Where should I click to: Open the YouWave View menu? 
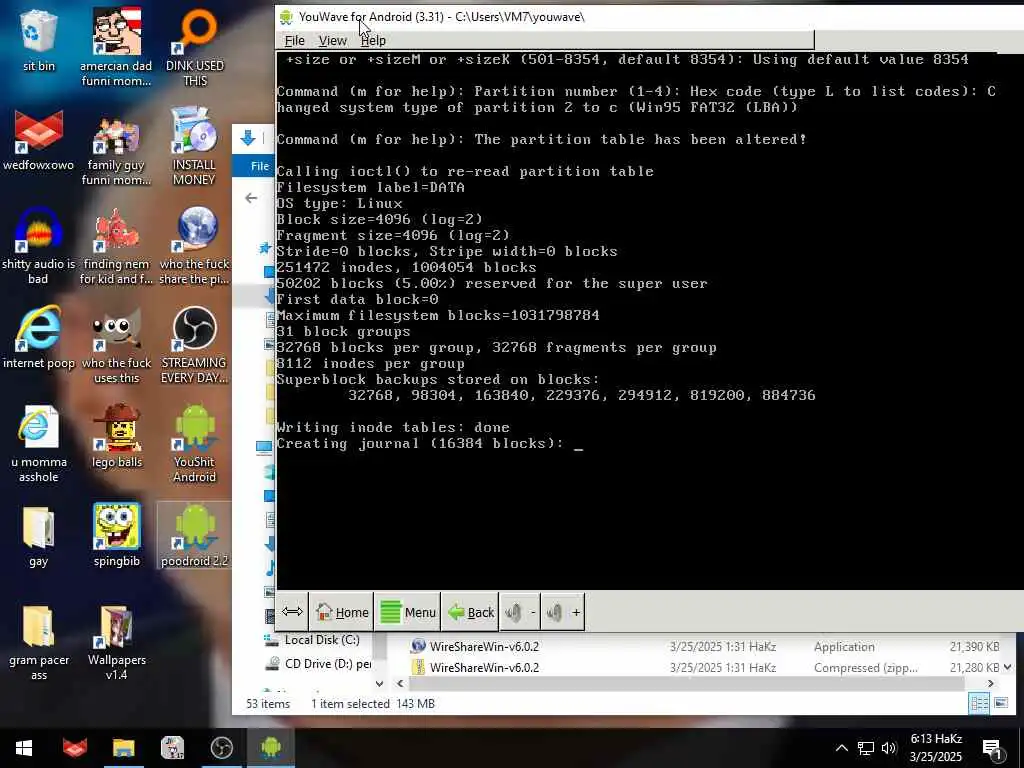click(332, 40)
